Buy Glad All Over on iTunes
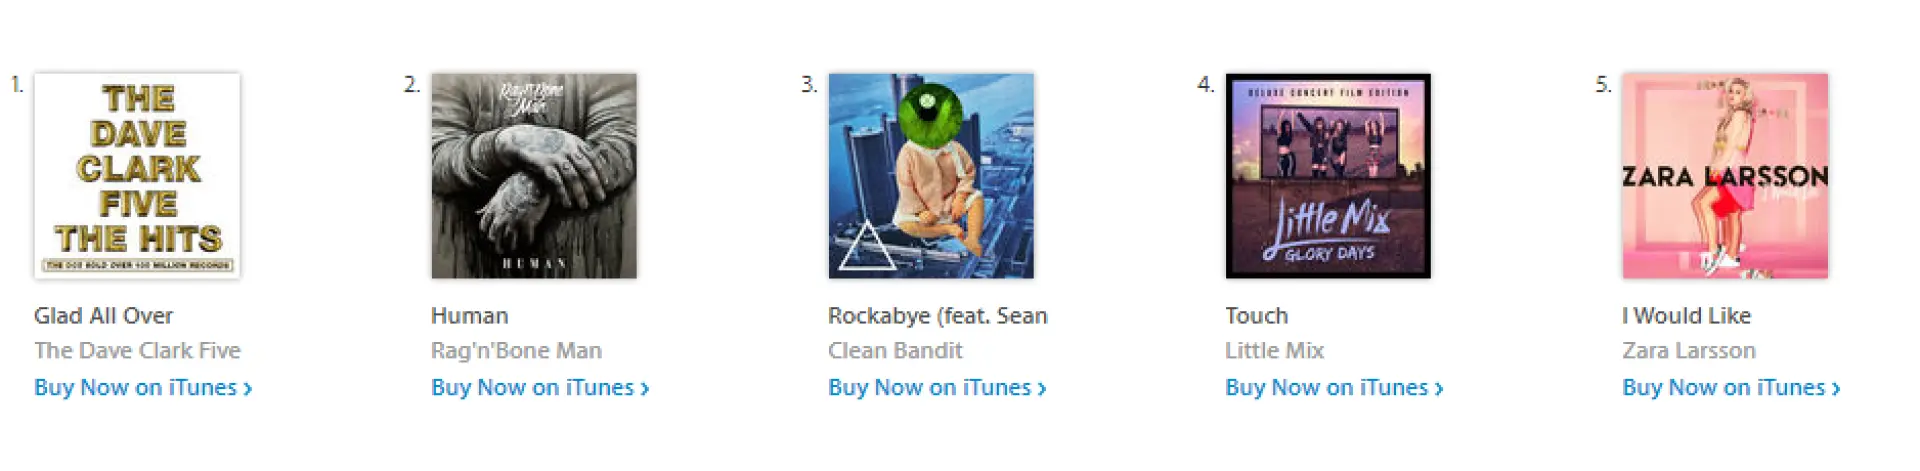 click(x=143, y=388)
